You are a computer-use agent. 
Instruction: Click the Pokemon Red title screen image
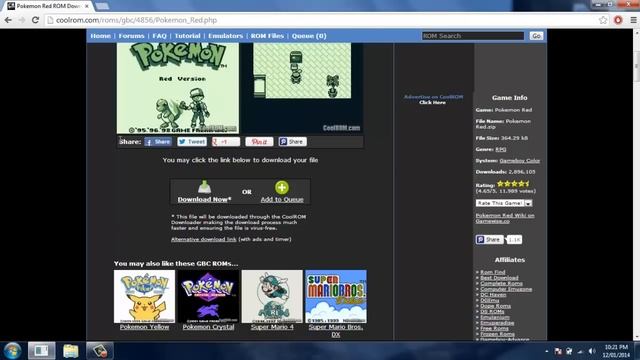click(x=178, y=88)
